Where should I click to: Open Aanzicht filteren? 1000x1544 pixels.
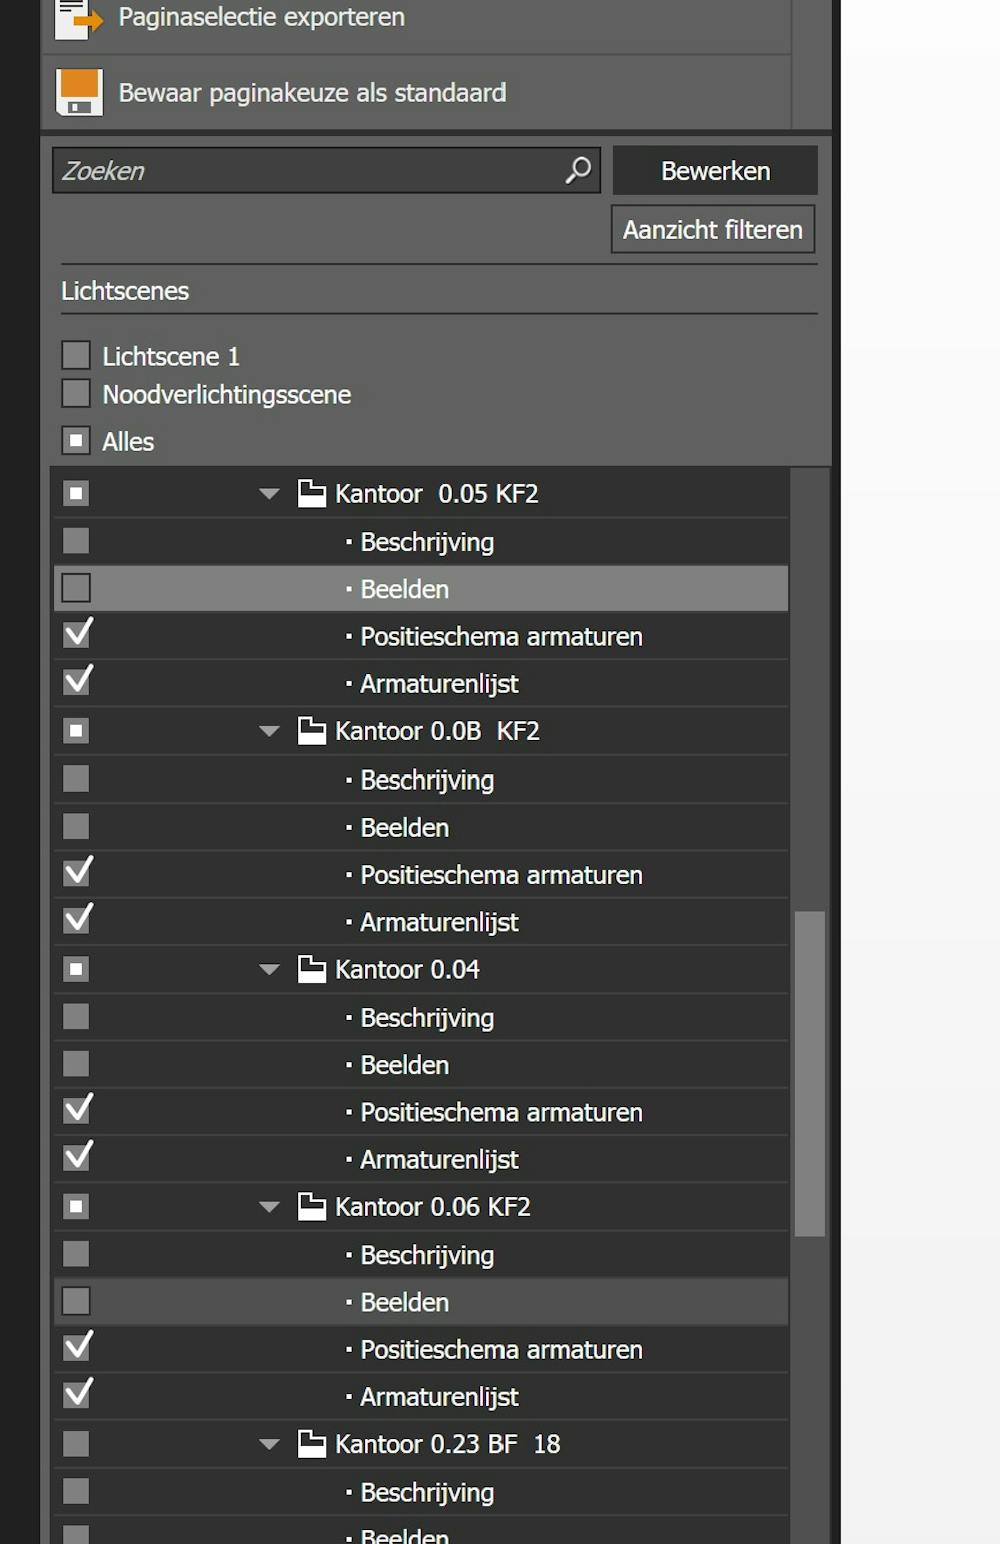click(713, 229)
